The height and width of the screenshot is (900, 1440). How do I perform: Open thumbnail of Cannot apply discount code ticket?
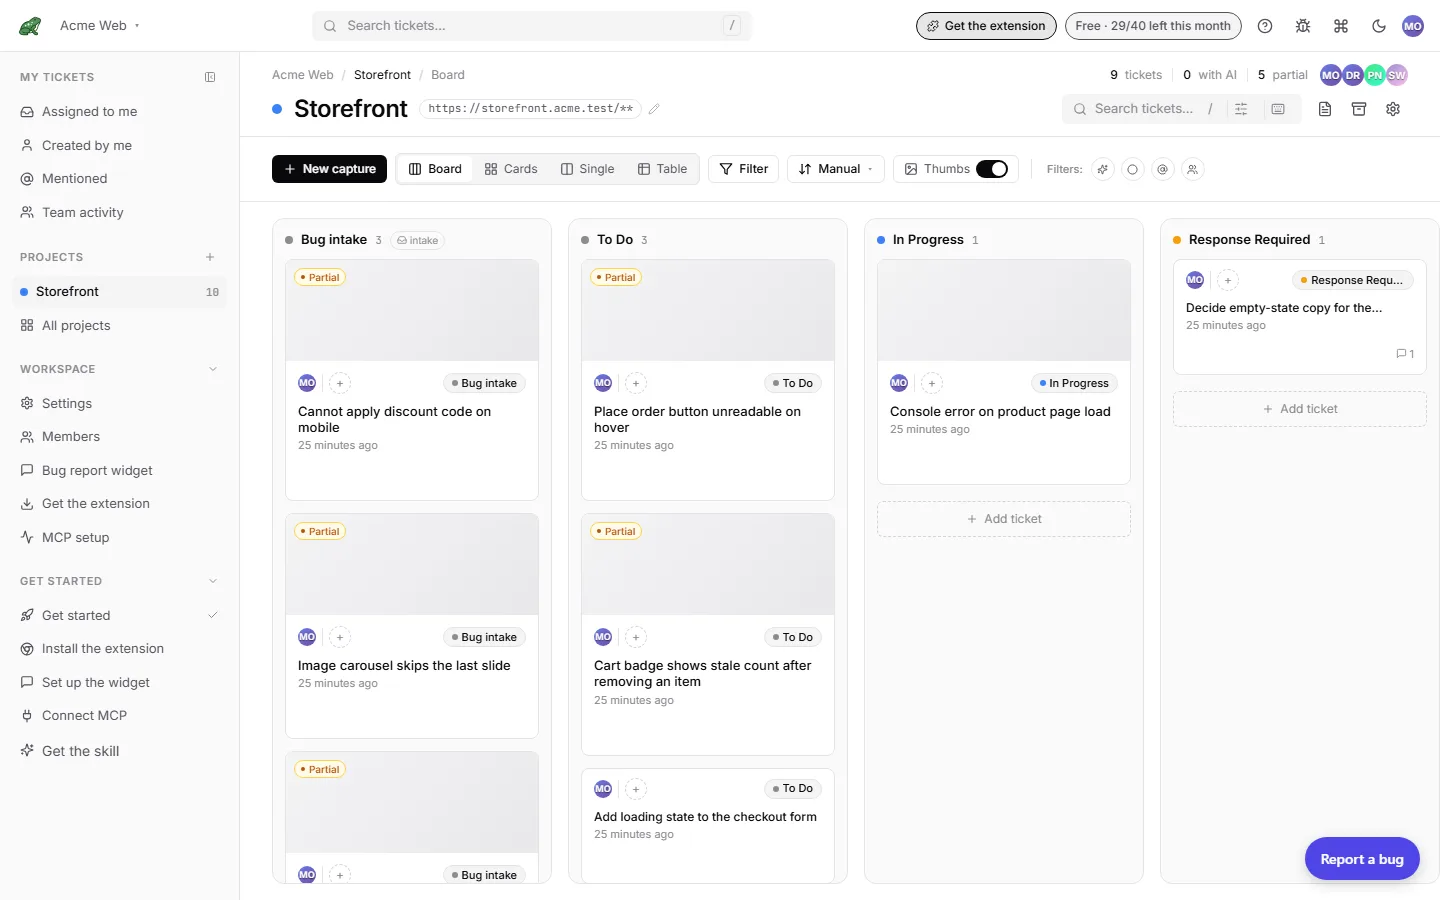pos(412,311)
